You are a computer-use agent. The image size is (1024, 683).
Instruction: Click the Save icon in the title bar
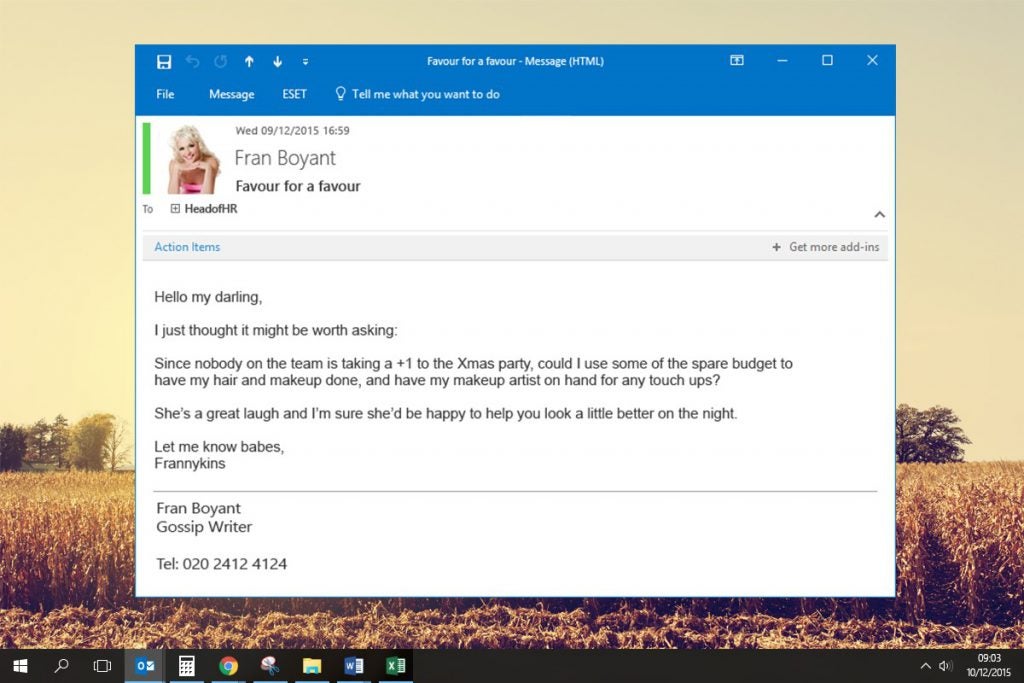pyautogui.click(x=164, y=61)
